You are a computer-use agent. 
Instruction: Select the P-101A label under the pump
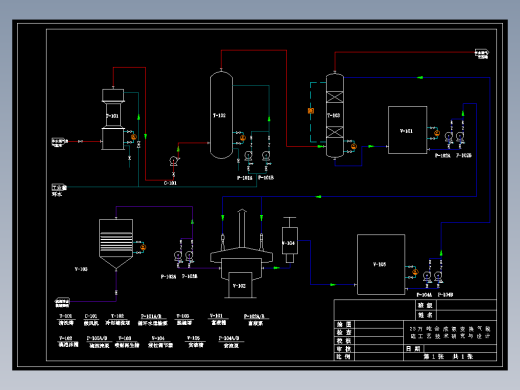(245, 178)
